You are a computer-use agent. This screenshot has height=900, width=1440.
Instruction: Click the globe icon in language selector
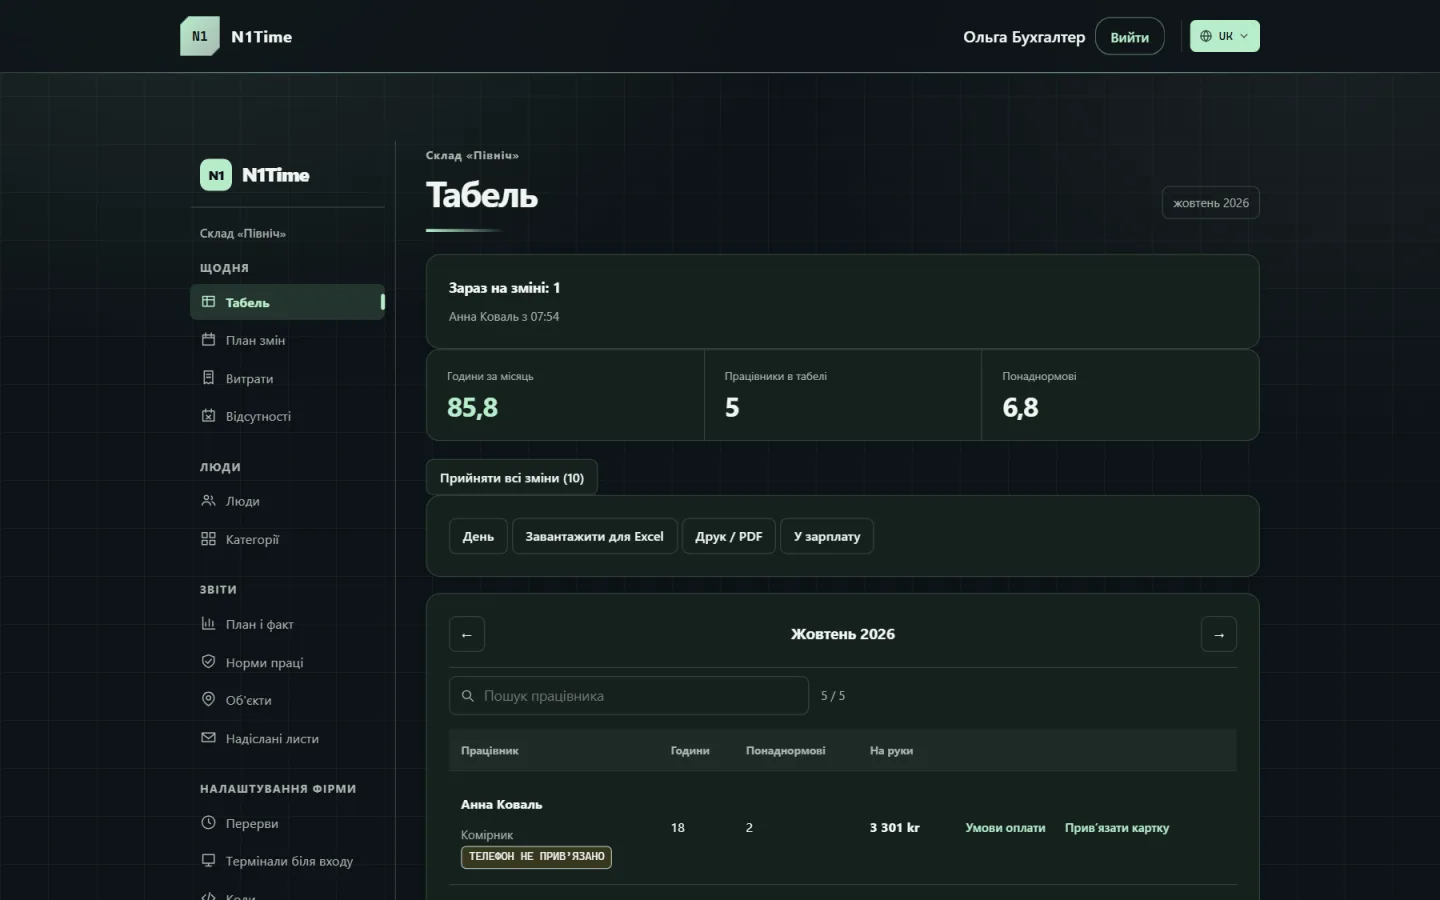(1206, 36)
